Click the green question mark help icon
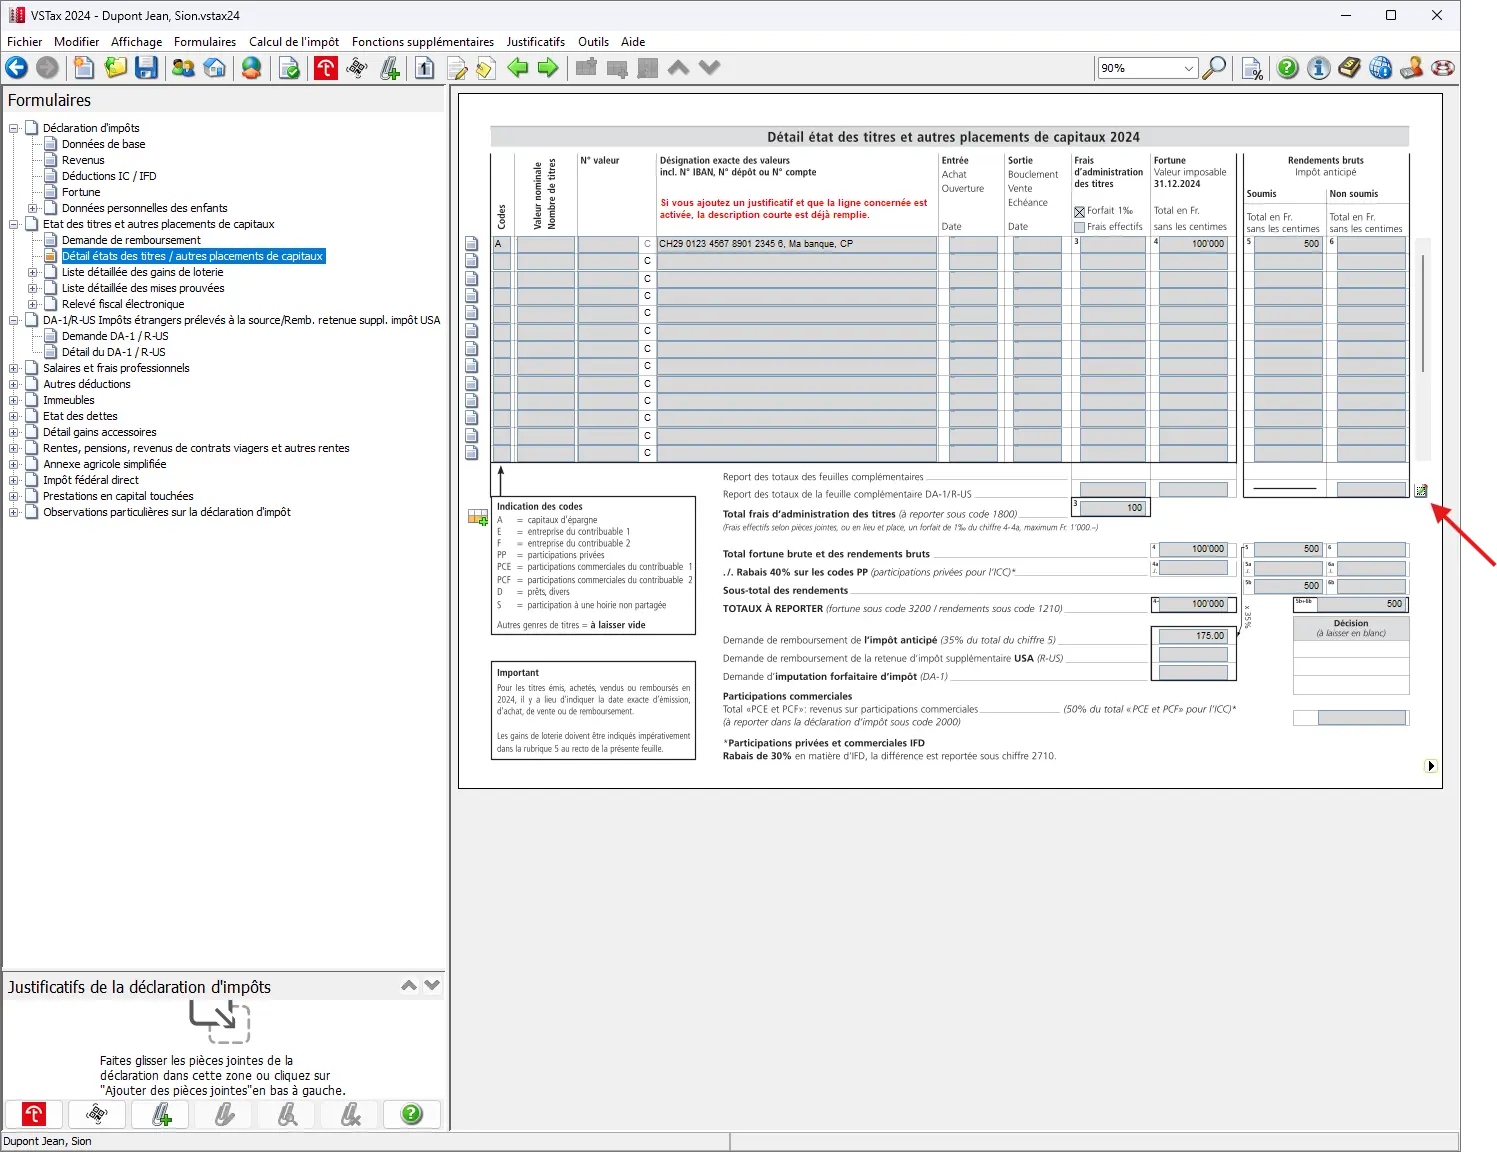This screenshot has width=1497, height=1152. 1288,68
